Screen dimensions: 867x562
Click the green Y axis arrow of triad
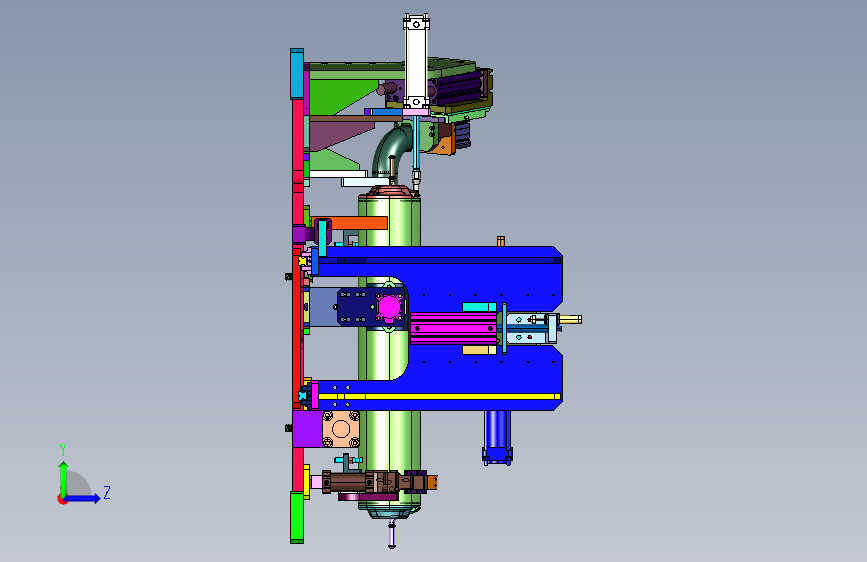[x=63, y=478]
